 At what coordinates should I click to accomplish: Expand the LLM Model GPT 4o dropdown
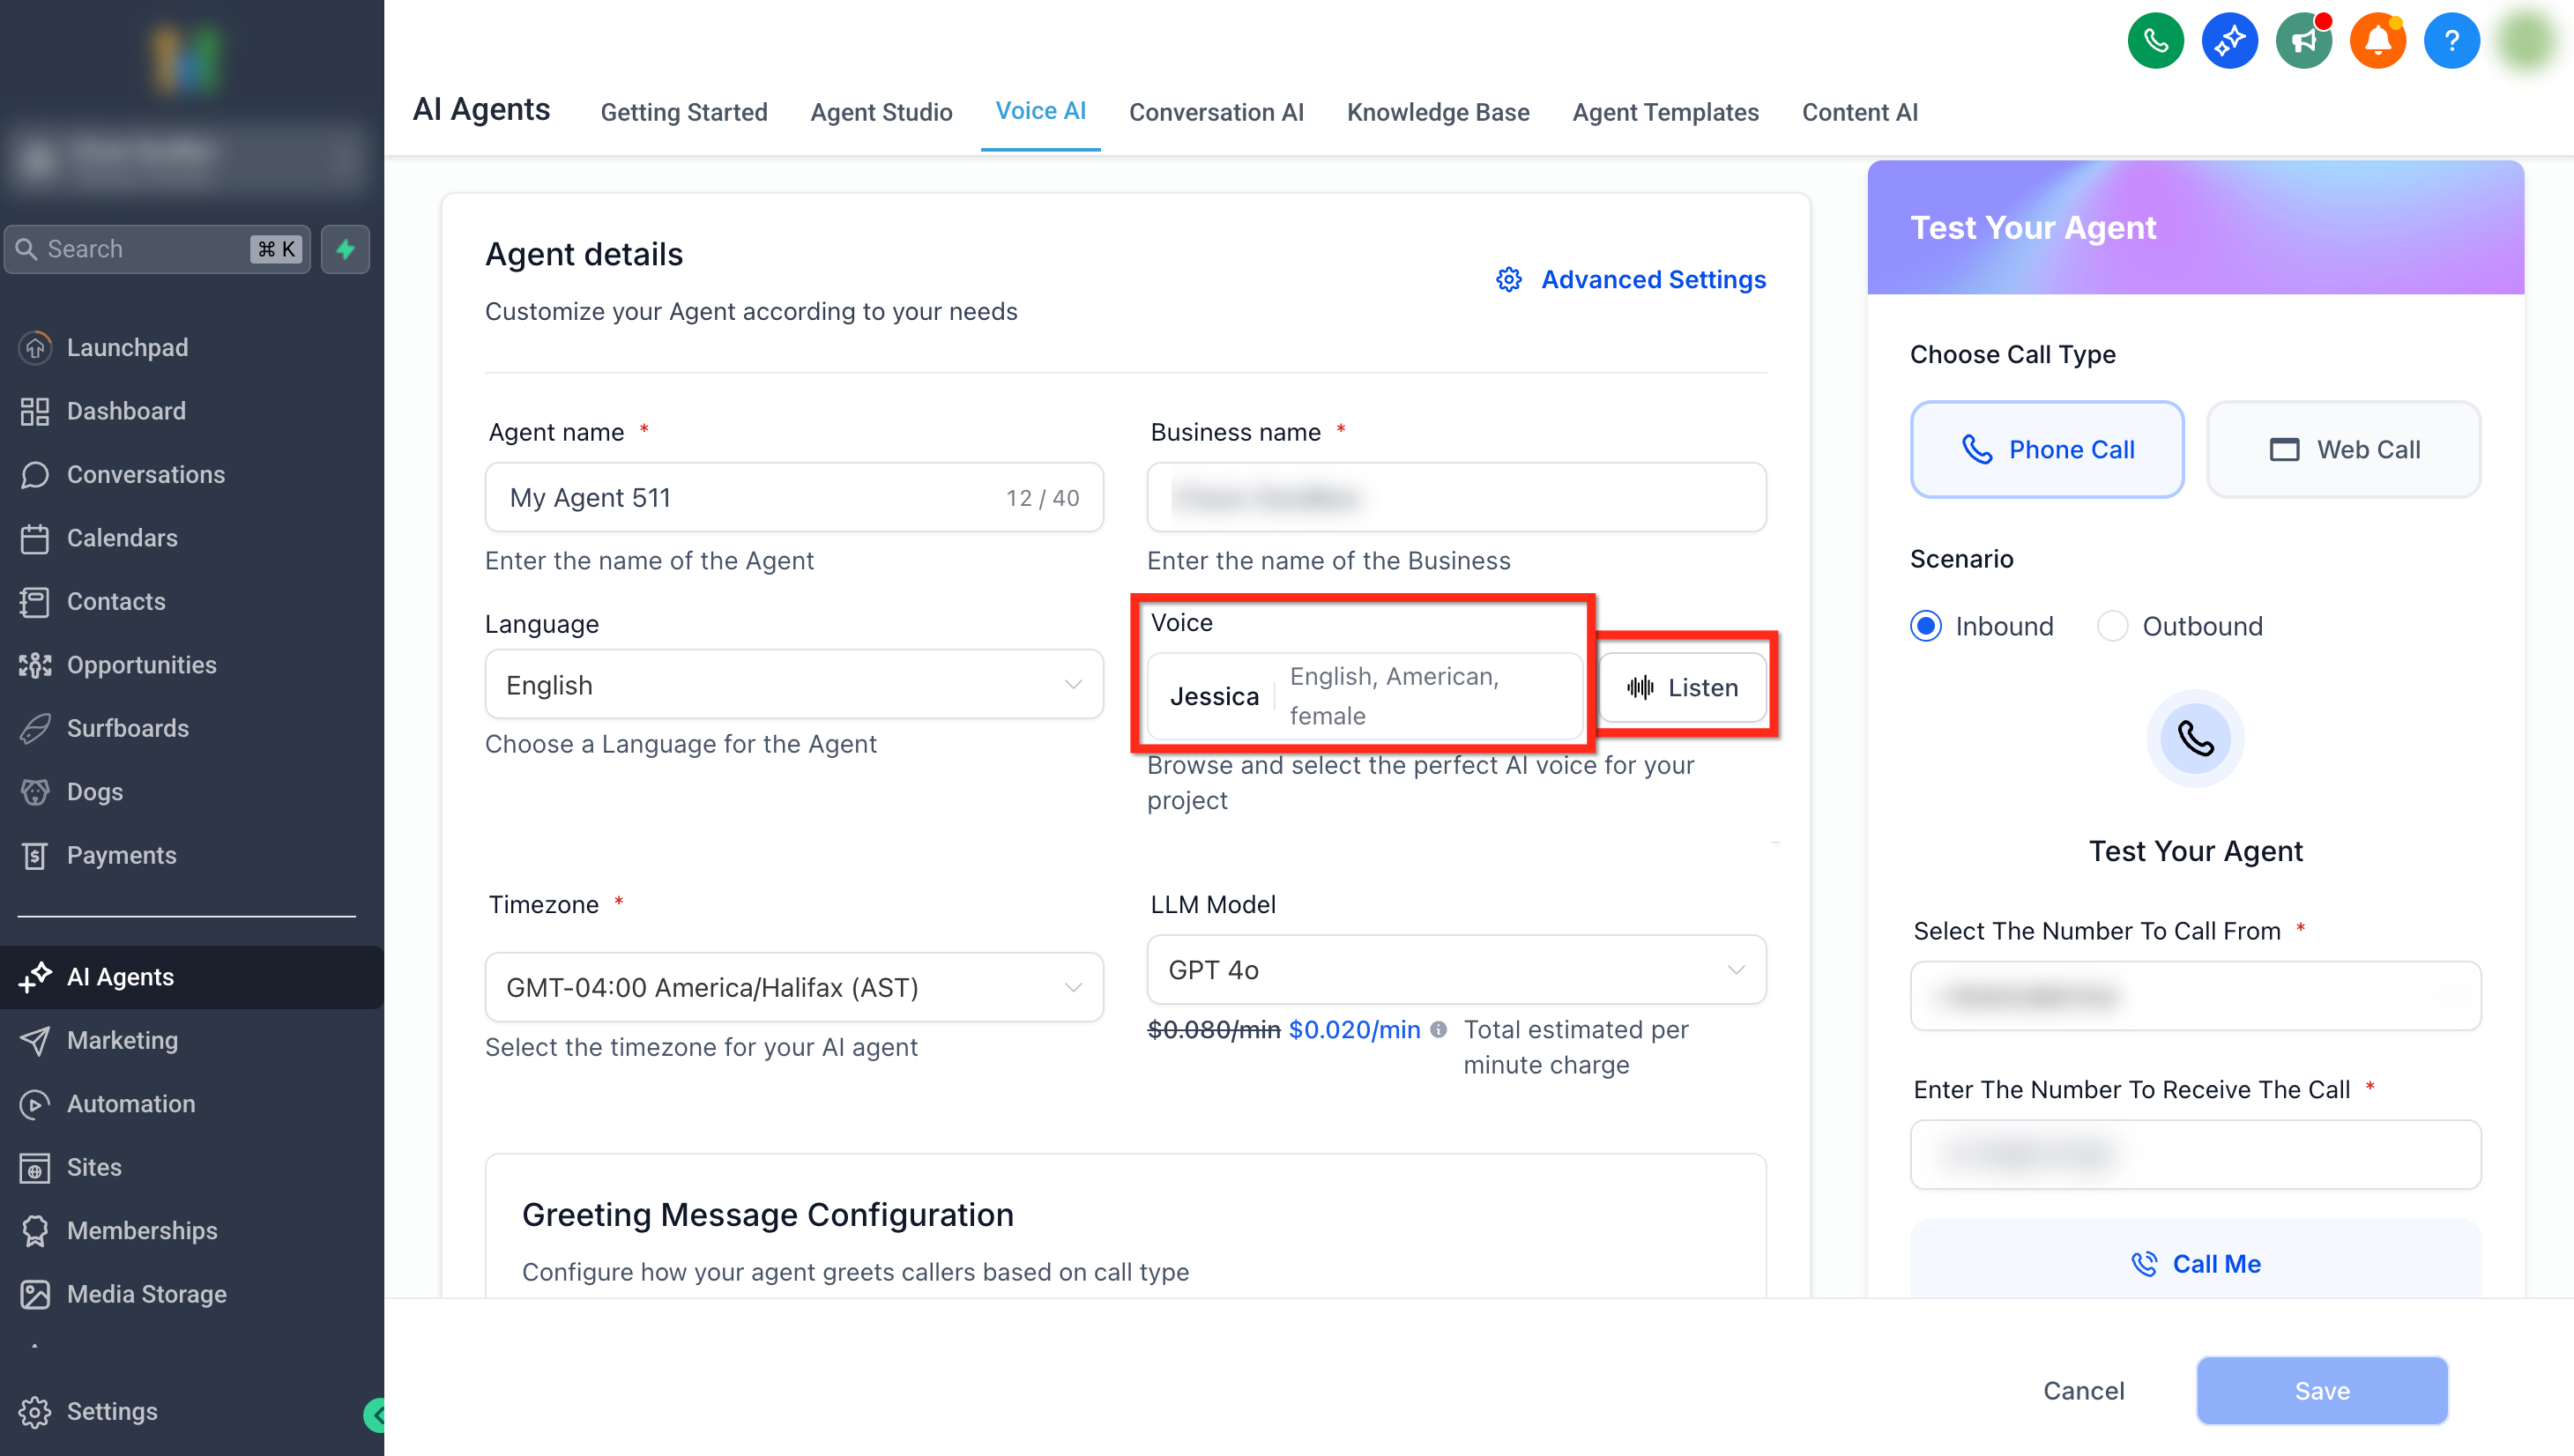point(1455,970)
